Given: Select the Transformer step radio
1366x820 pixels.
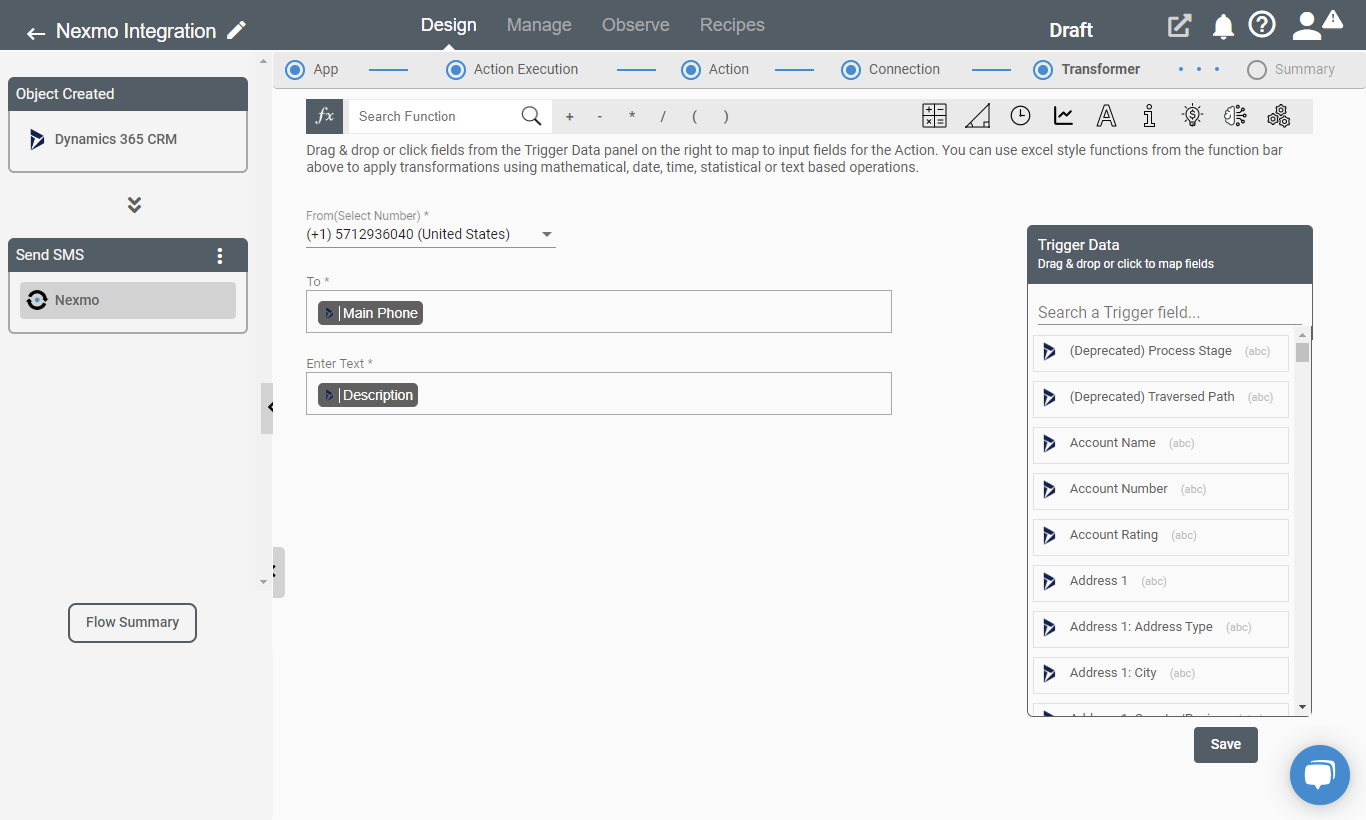Looking at the screenshot, I should pos(1043,70).
